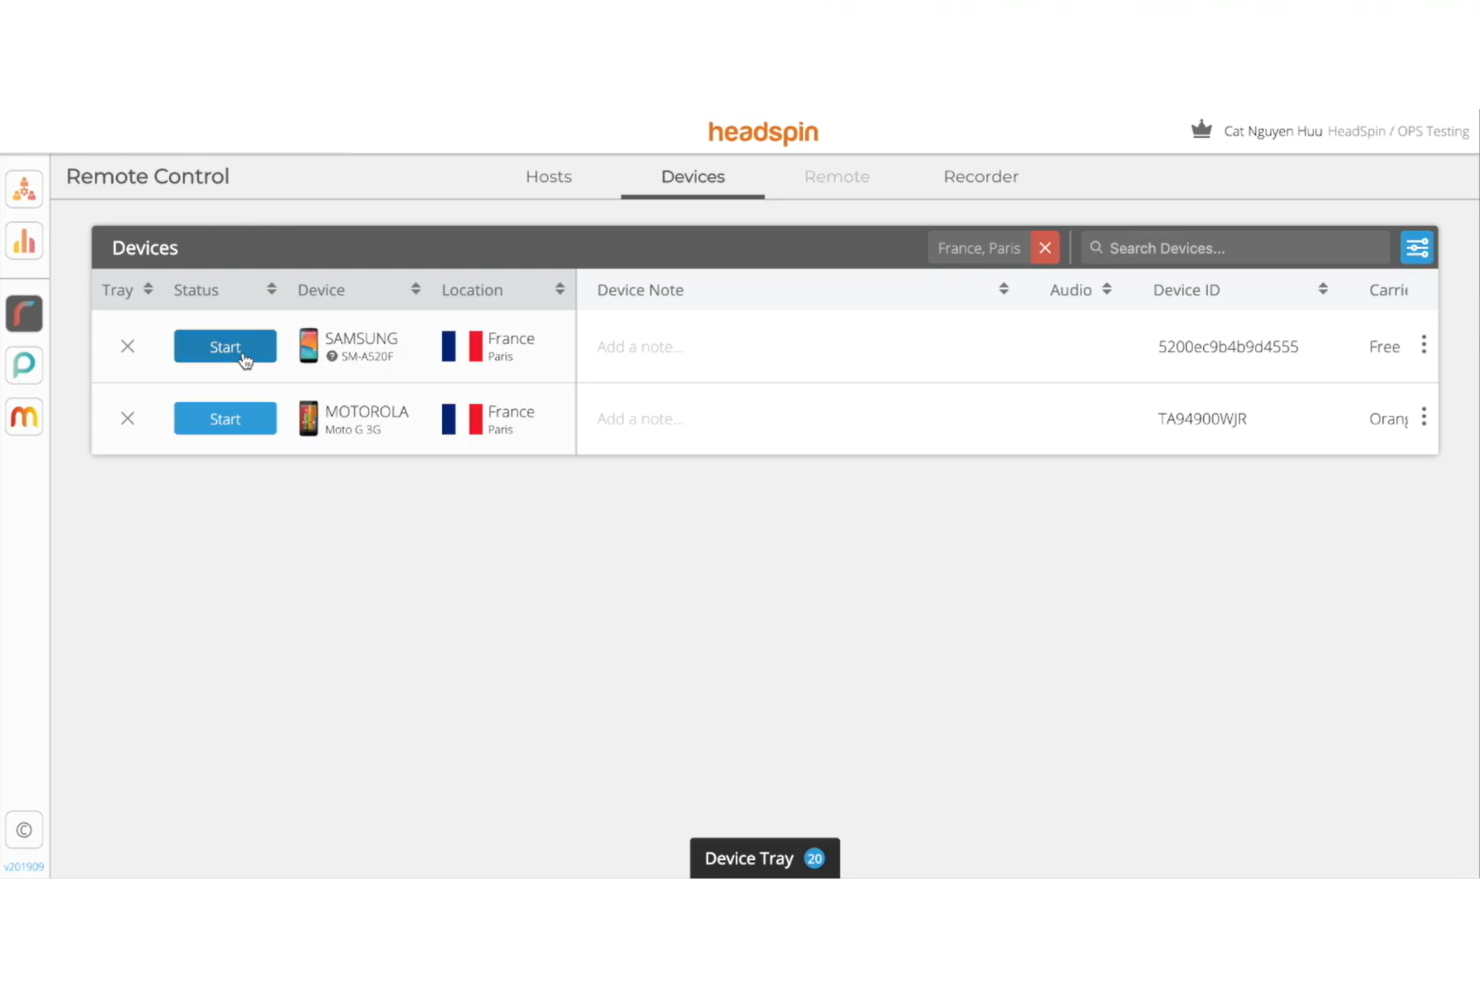Screen dimensions: 1480x987
Task: Select the dark Remote Control sidebar icon
Action: (24, 314)
